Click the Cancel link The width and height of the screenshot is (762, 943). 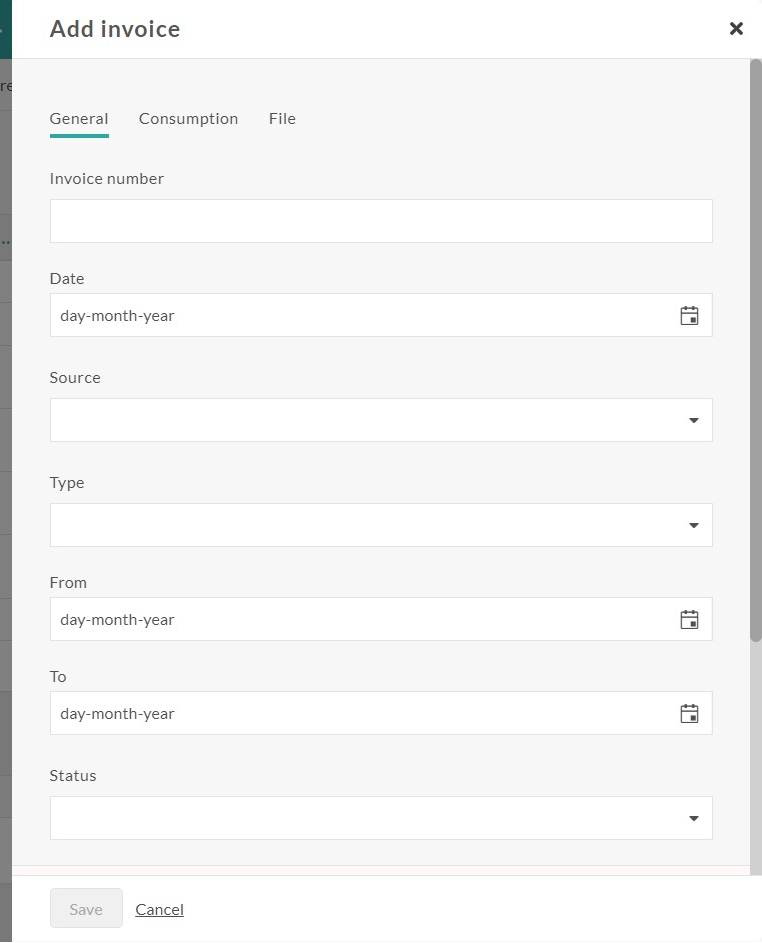(159, 909)
